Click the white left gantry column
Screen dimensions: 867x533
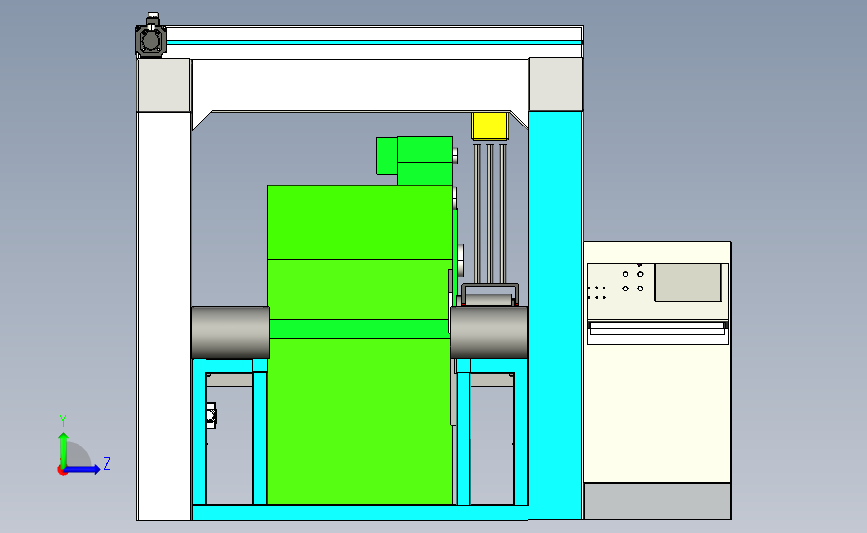point(164,315)
